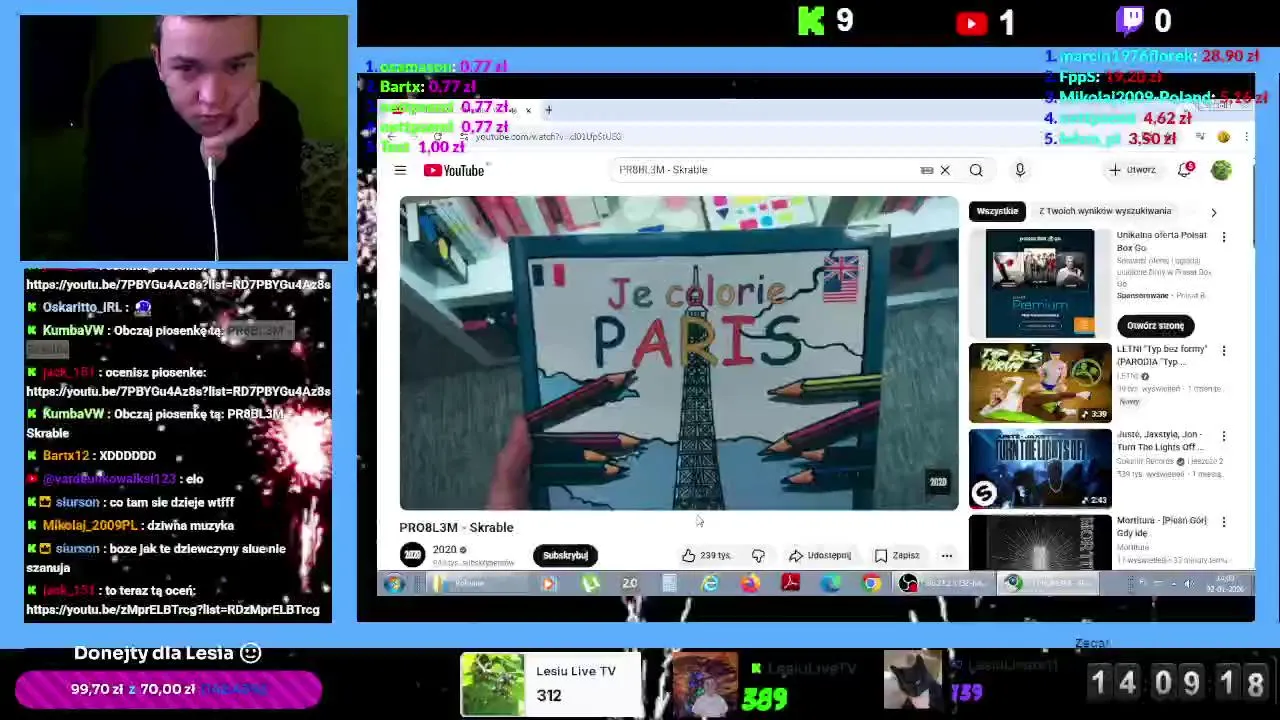Click the taskbar volume speaker icon
The width and height of the screenshot is (1280, 720).
1189,584
